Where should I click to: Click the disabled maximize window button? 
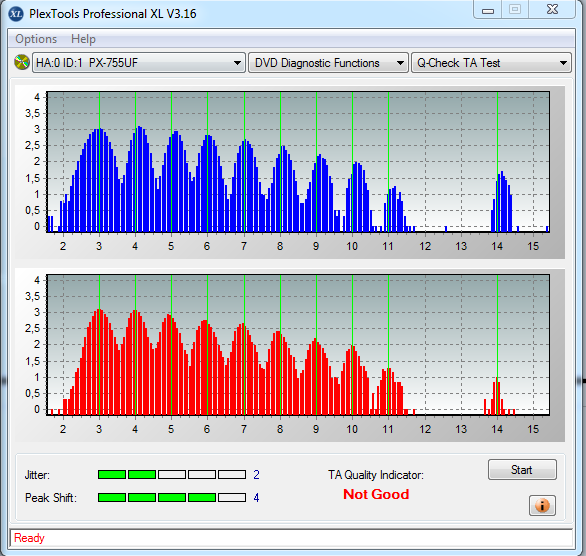515,9
